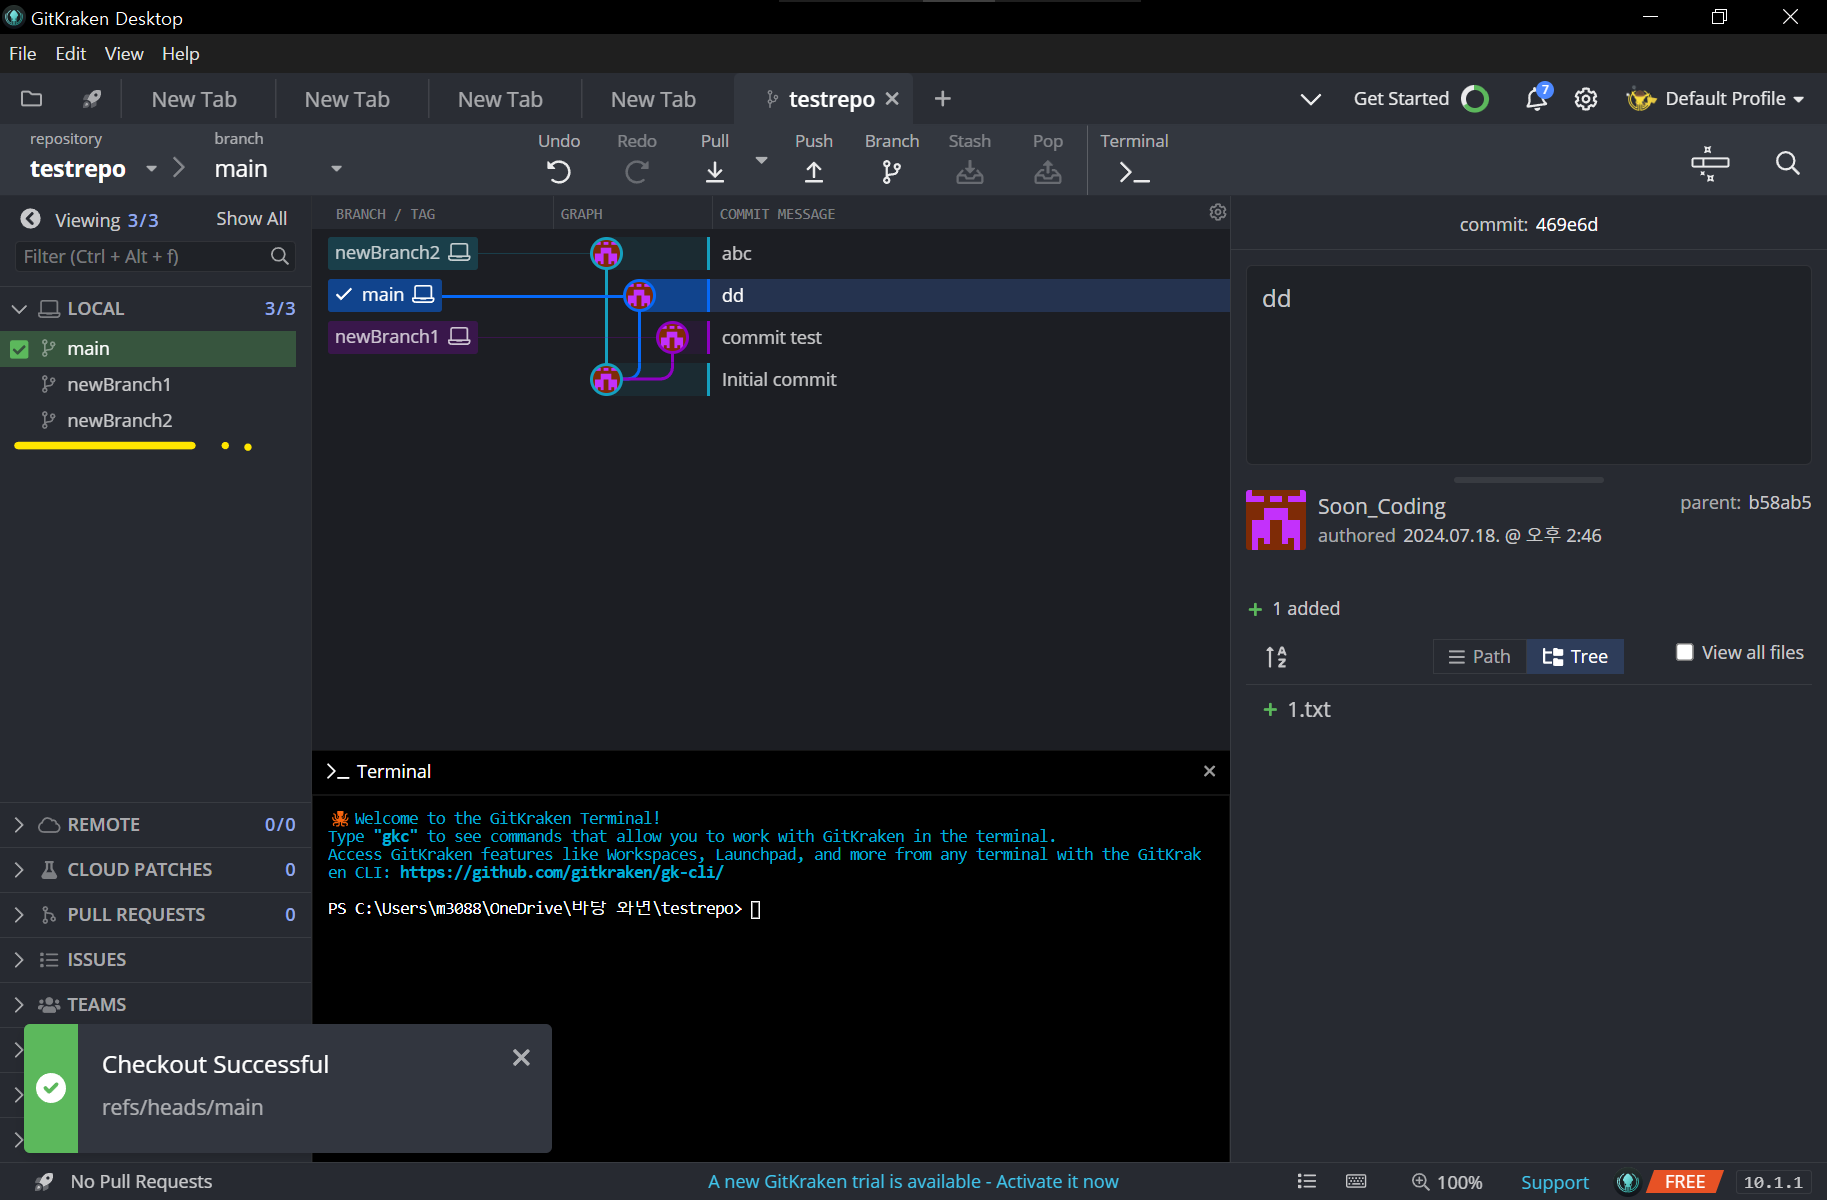The width and height of the screenshot is (1827, 1200).
Task: Expand the REMOTE section
Action: (19, 825)
